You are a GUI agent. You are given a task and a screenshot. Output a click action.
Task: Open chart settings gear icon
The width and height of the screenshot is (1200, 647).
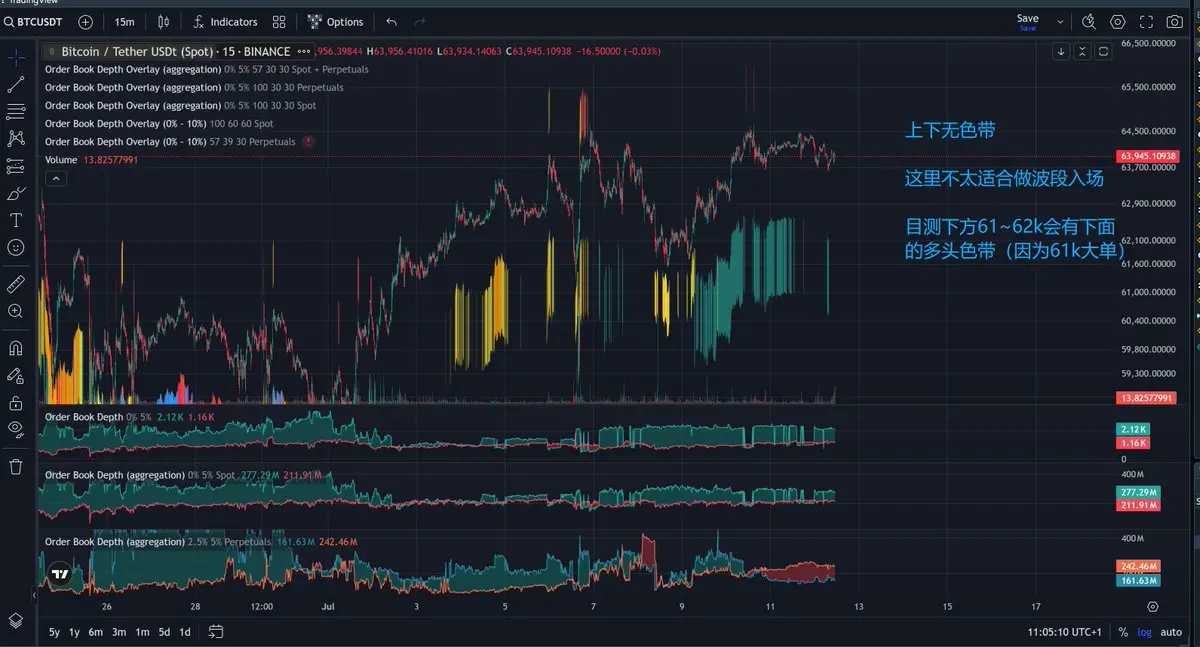pyautogui.click(x=1118, y=21)
